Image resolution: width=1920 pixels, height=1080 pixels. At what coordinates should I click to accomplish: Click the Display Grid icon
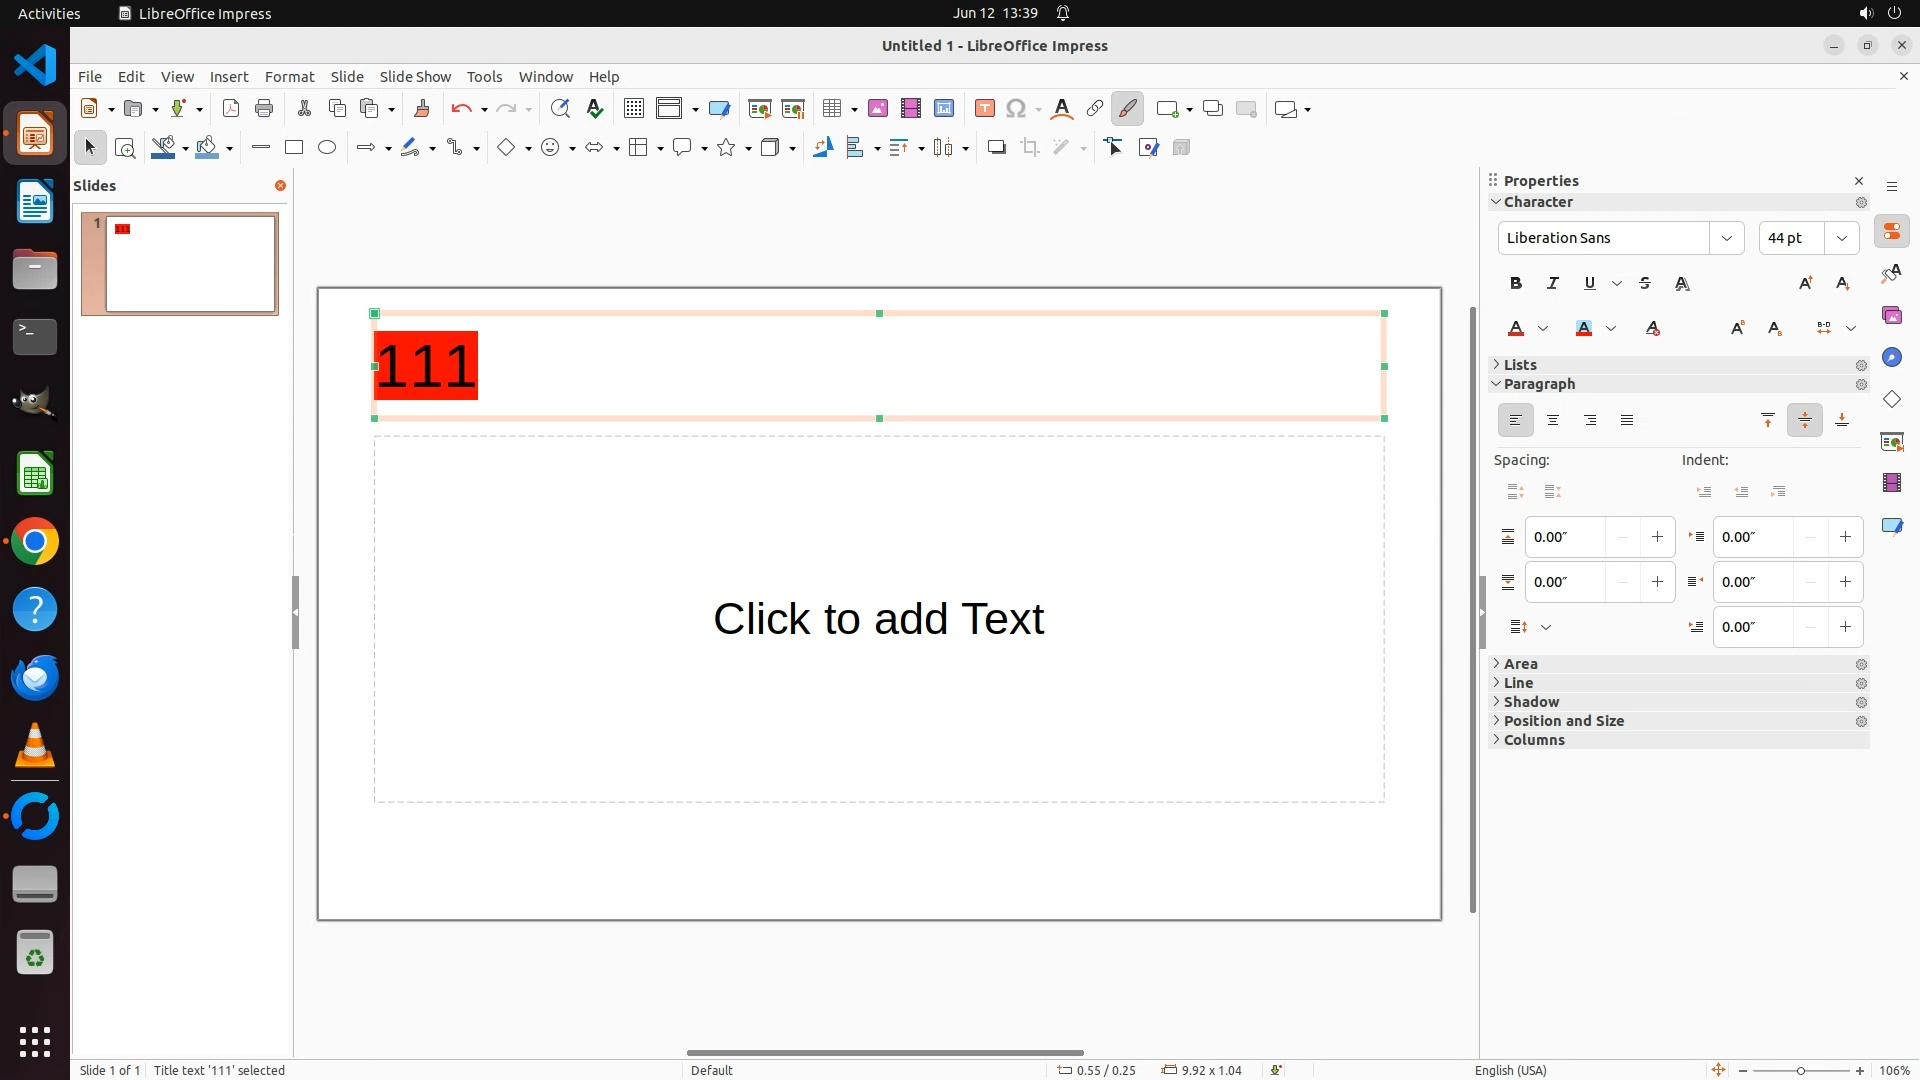(x=634, y=109)
